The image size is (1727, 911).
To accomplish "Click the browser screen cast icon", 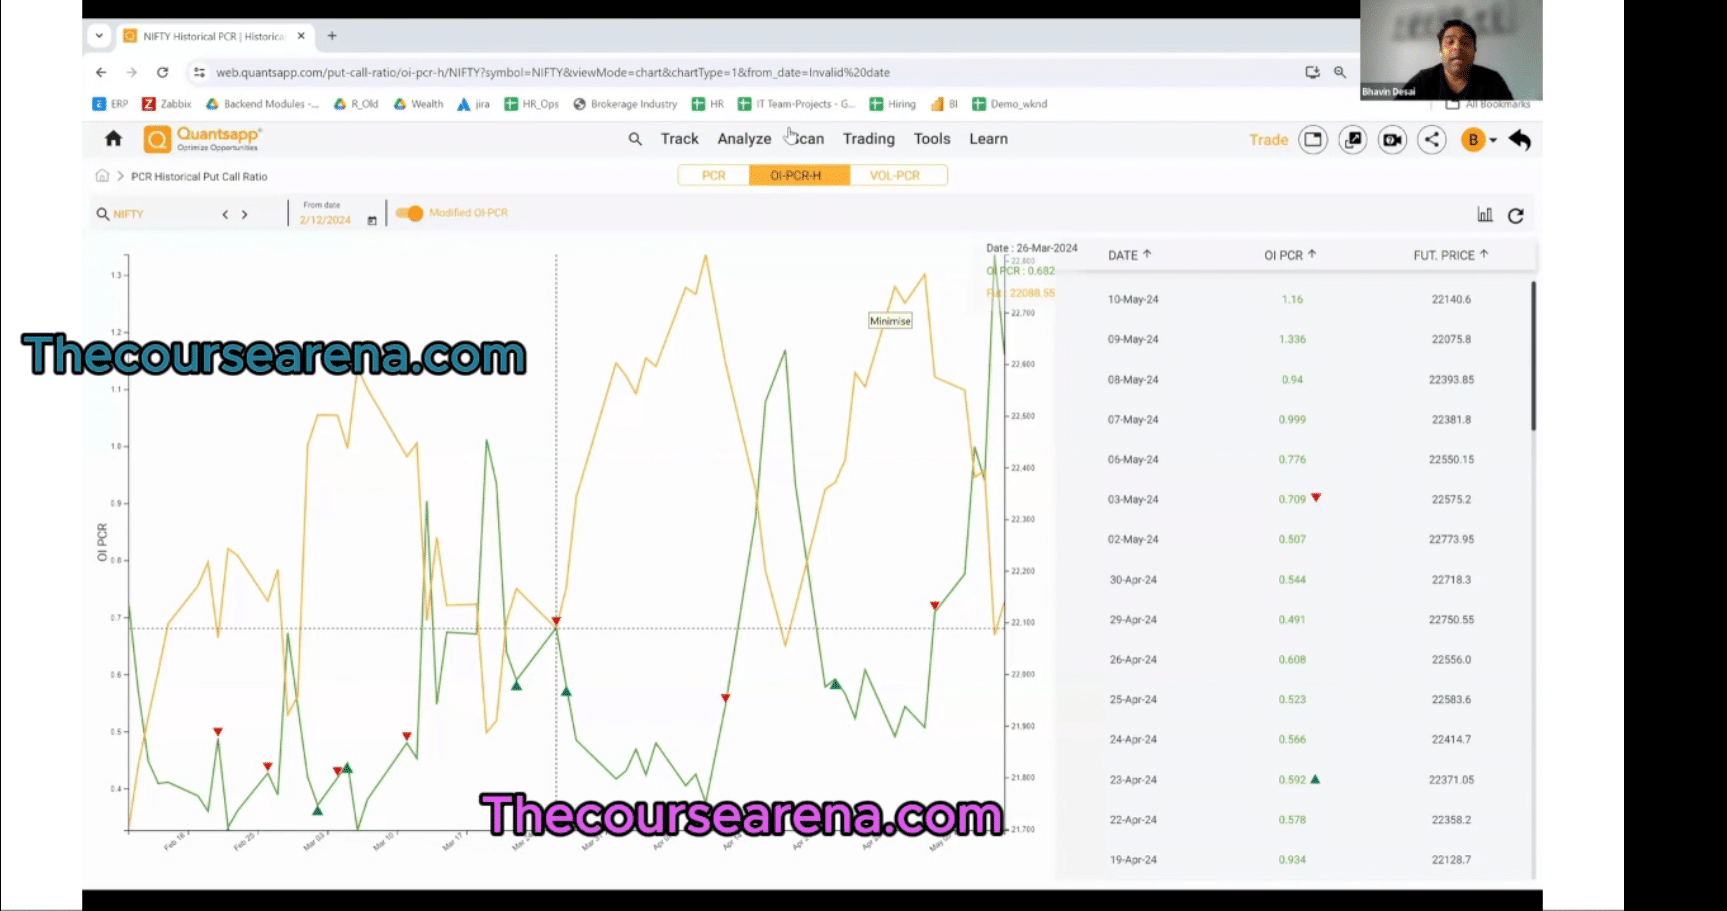I will click(x=1312, y=72).
